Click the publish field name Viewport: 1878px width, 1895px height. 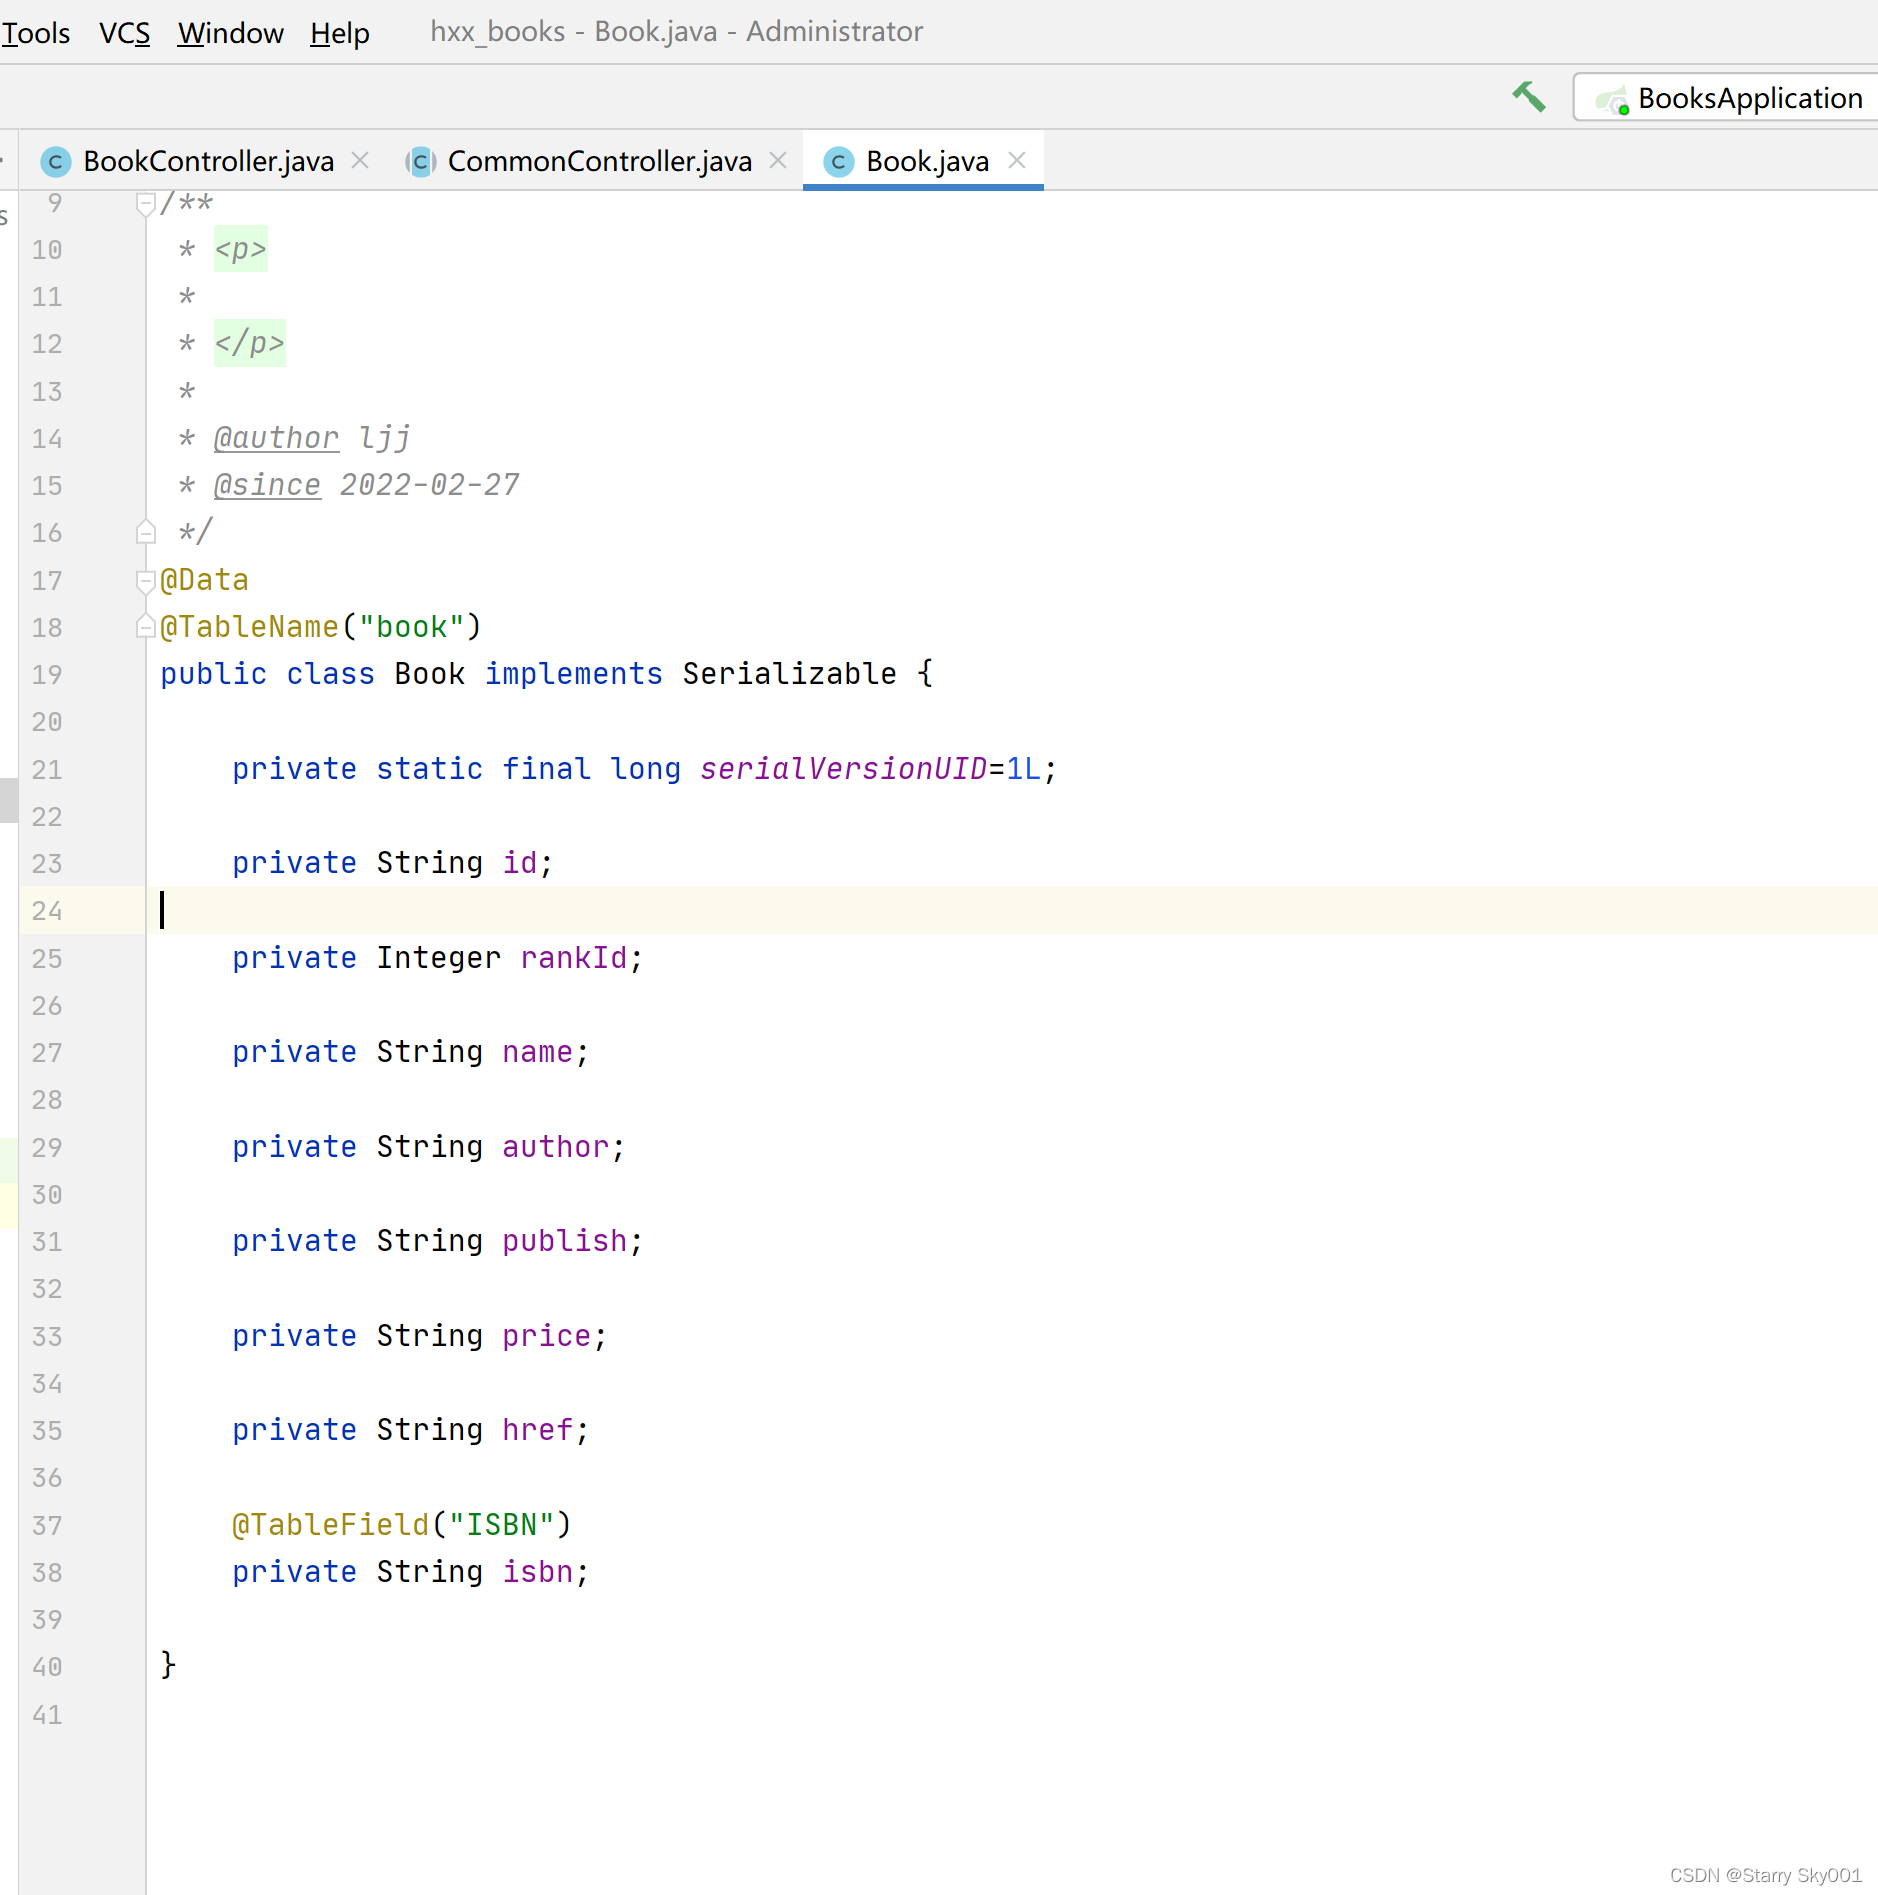coord(564,1241)
